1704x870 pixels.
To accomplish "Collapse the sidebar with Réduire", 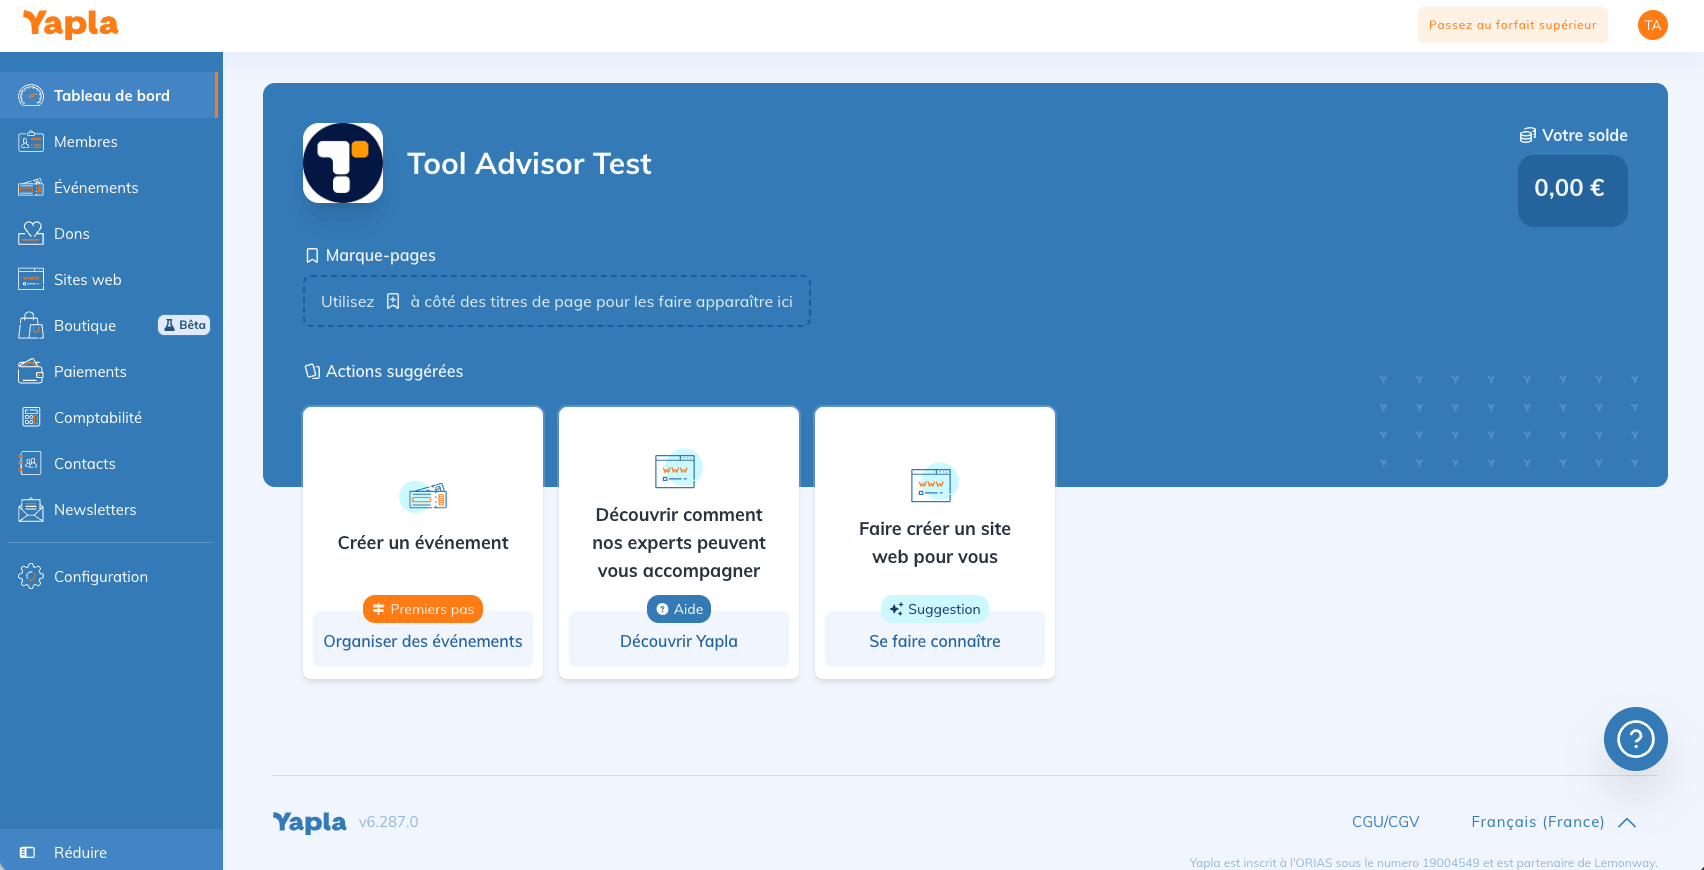I will (x=111, y=852).
